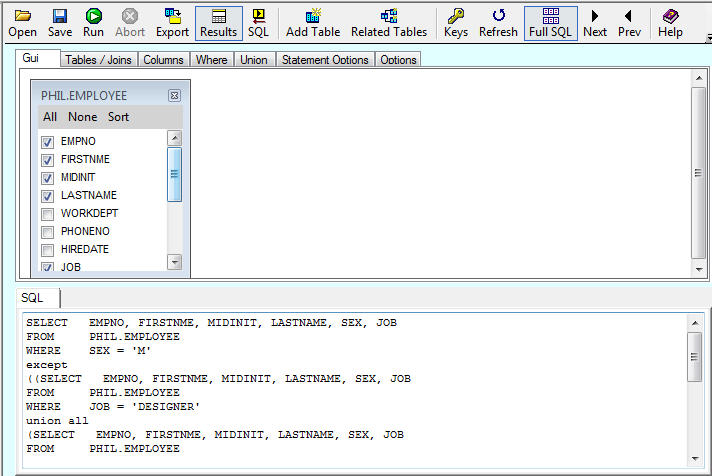Click WHERE JOB = 'DESIGNER' line
This screenshot has width=712, height=476.
click(113, 407)
